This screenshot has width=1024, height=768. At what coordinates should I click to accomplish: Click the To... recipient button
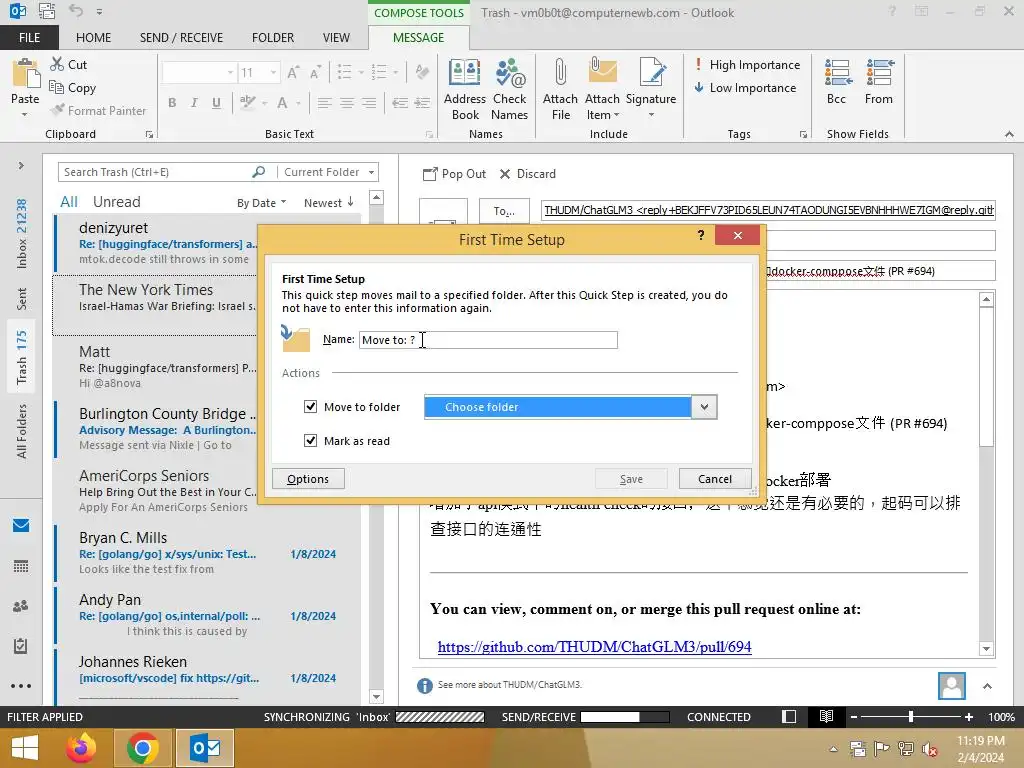click(504, 210)
